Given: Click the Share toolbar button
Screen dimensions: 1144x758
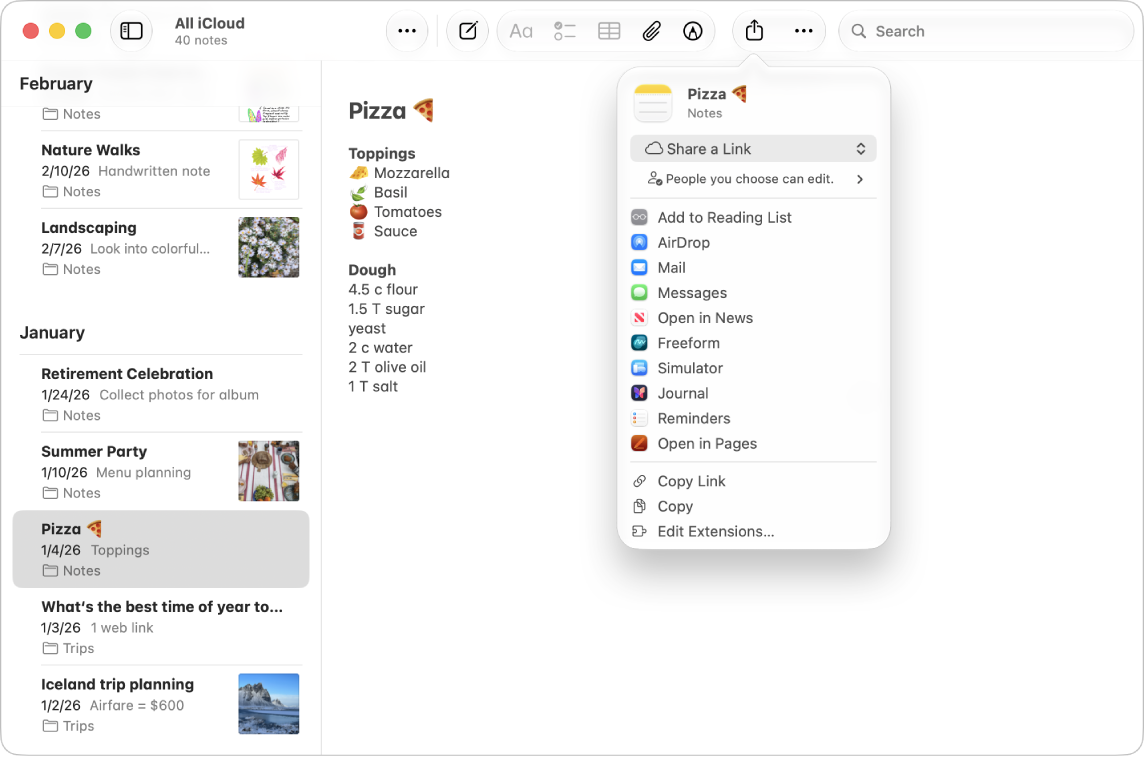Looking at the screenshot, I should click(754, 31).
